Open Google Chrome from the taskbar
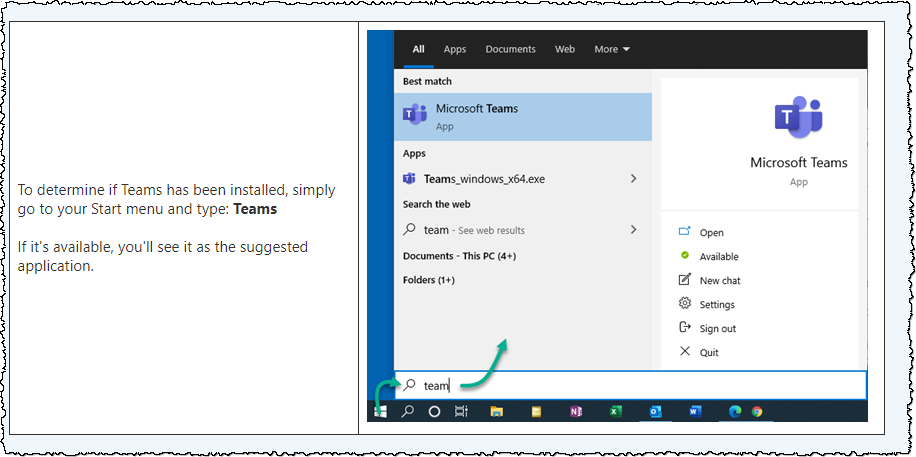 (x=757, y=411)
